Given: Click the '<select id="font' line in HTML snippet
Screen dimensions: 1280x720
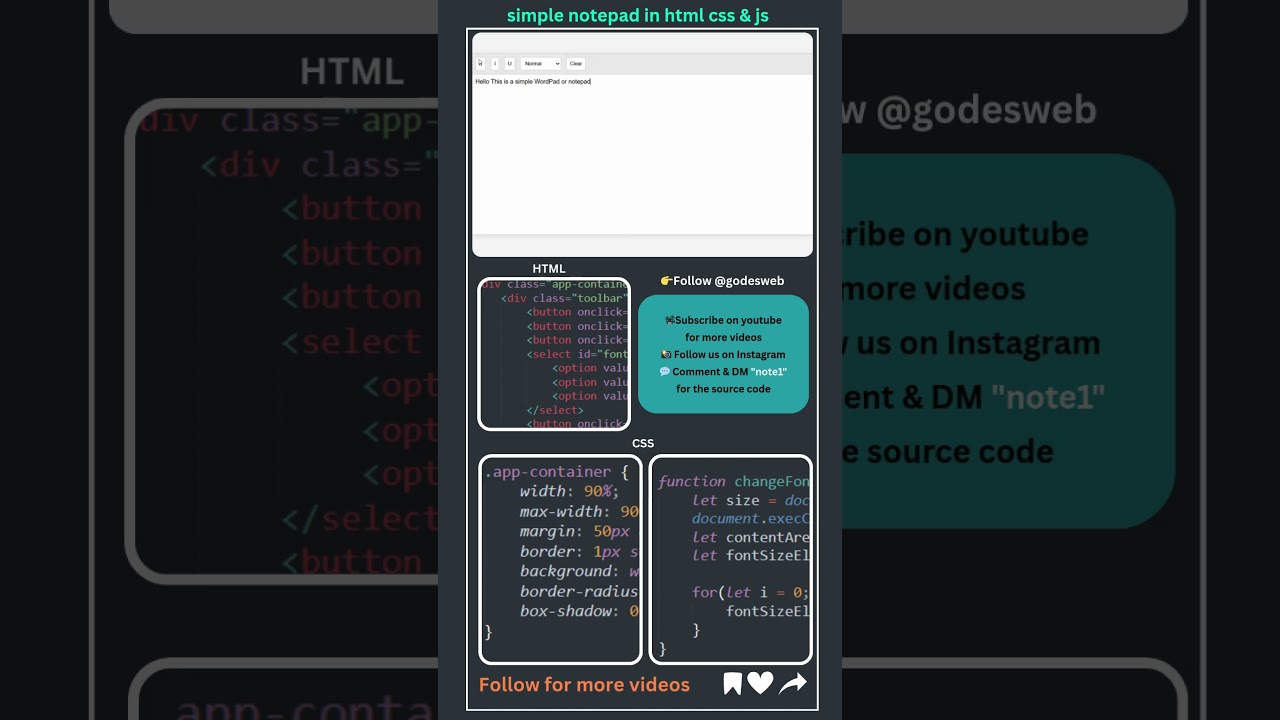Looking at the screenshot, I should (578, 354).
